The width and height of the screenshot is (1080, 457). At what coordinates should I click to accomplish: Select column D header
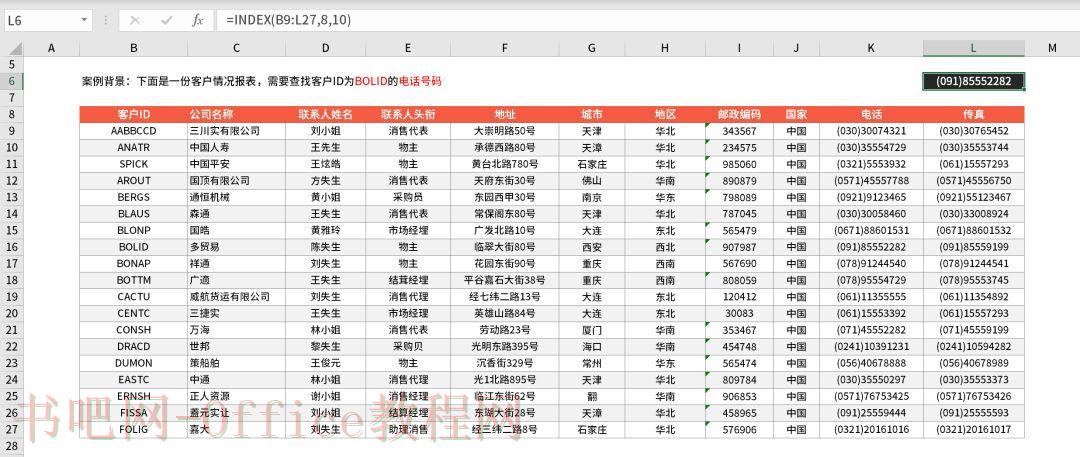point(325,48)
